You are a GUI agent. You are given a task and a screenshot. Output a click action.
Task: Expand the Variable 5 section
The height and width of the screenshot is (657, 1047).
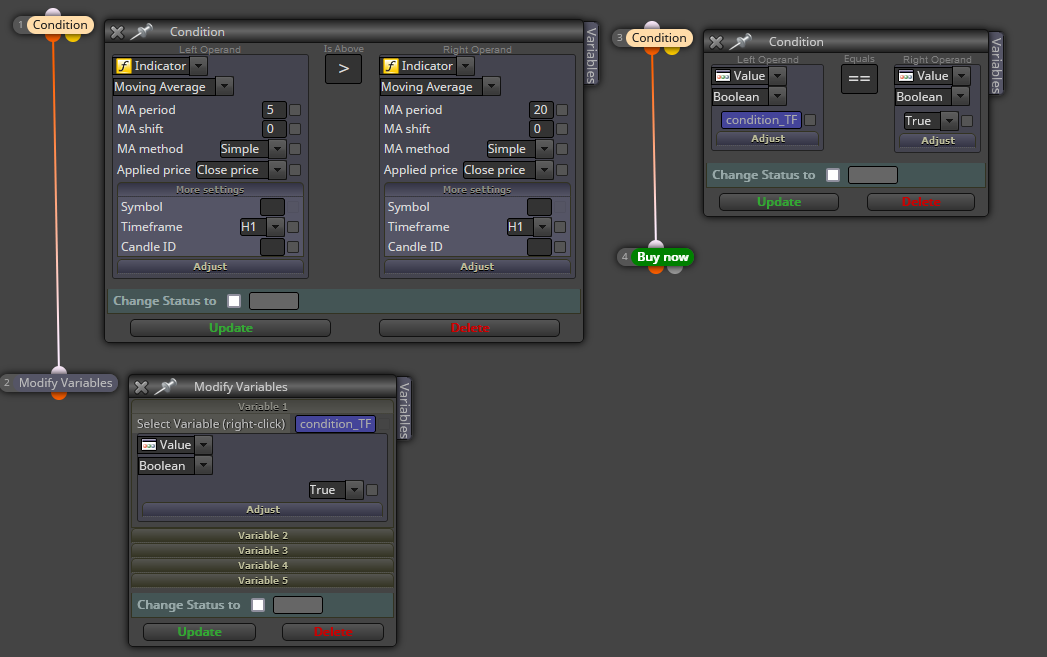click(x=262, y=581)
